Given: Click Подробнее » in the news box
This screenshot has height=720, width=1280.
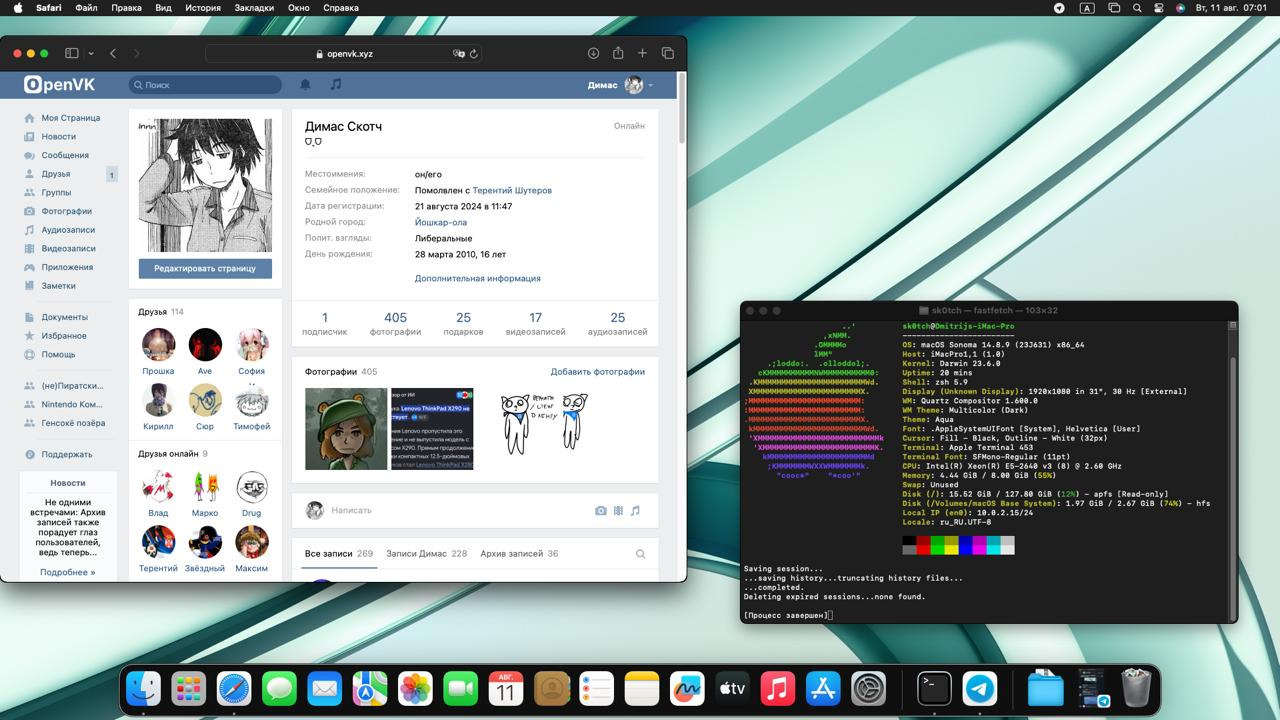Looking at the screenshot, I should [68, 572].
